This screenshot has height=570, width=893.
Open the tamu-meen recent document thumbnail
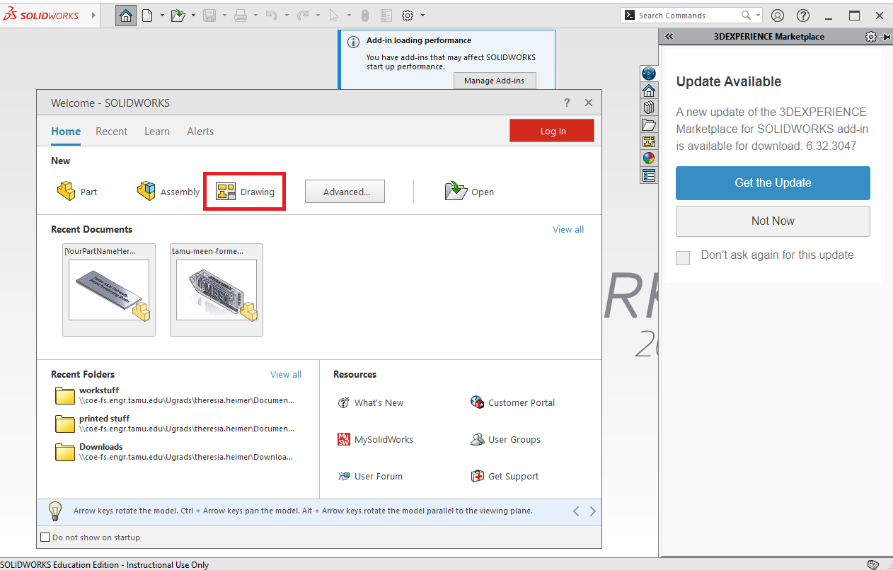[x=217, y=291]
